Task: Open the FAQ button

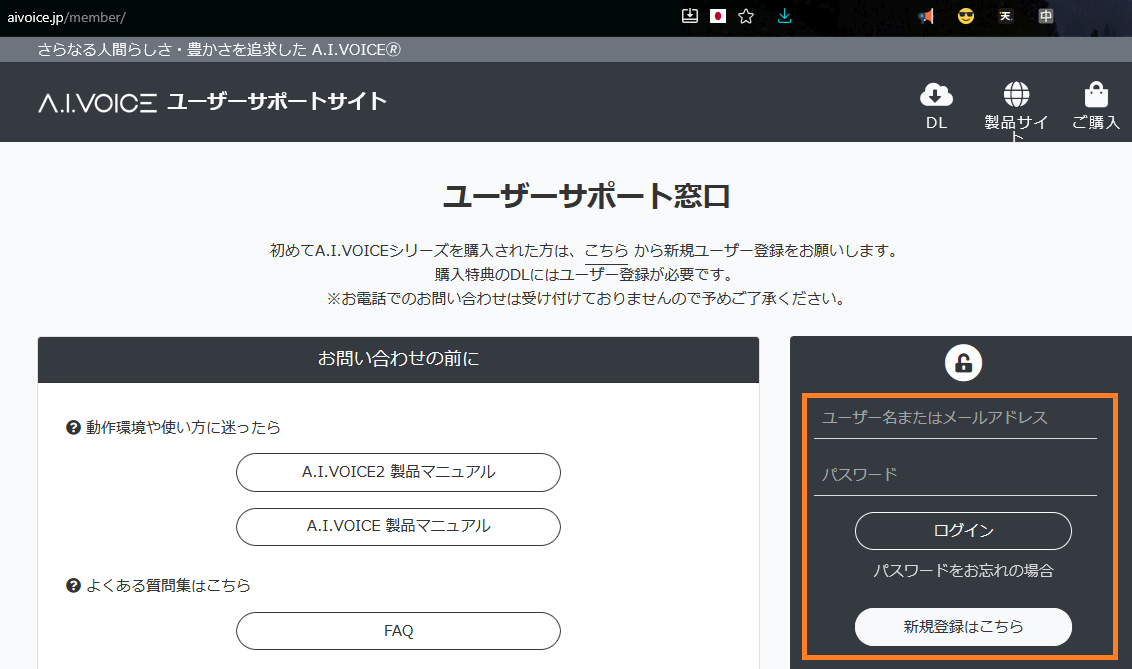Action: tap(399, 631)
